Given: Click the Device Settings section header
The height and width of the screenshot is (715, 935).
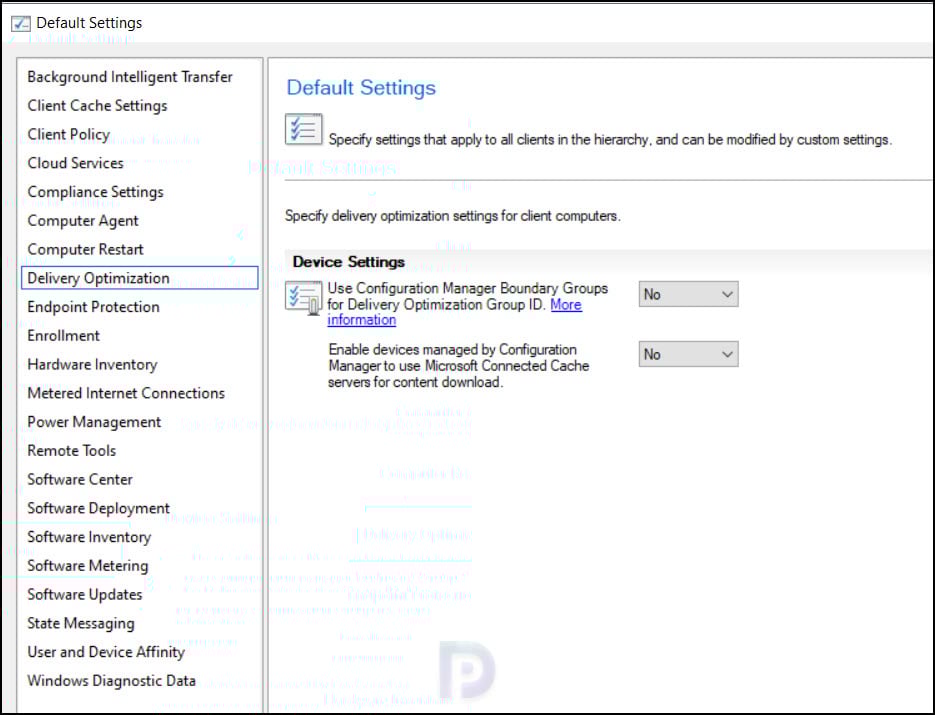Looking at the screenshot, I should coord(348,262).
